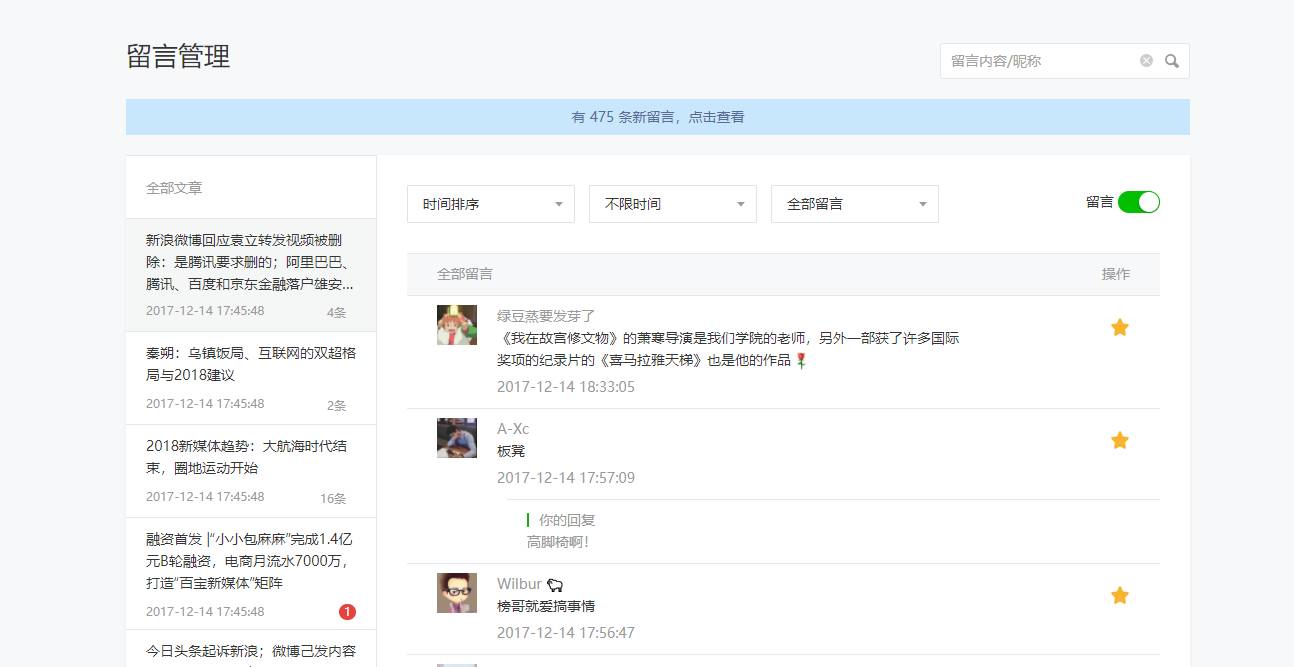Click 绿豆蒸要发芽了's avatar picture
The width and height of the screenshot is (1294, 667).
[x=457, y=325]
